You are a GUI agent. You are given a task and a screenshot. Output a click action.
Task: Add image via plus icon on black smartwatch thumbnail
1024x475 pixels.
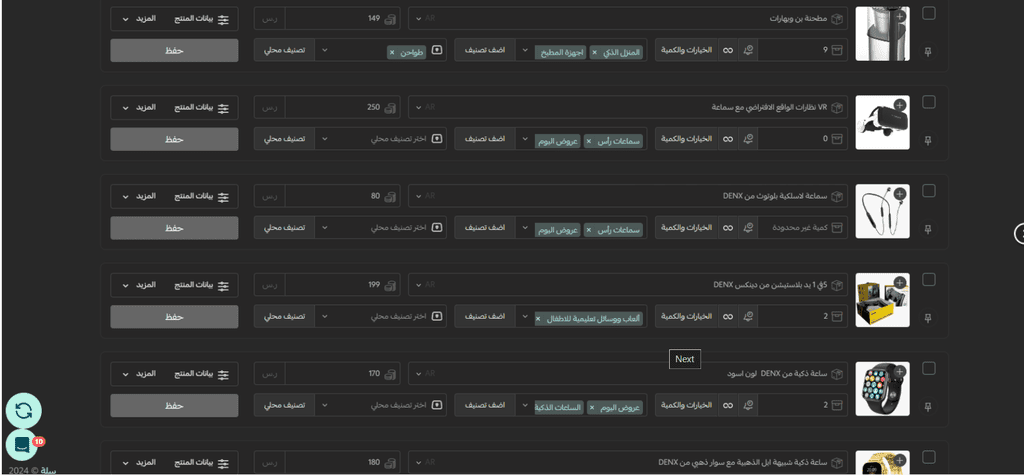[900, 371]
